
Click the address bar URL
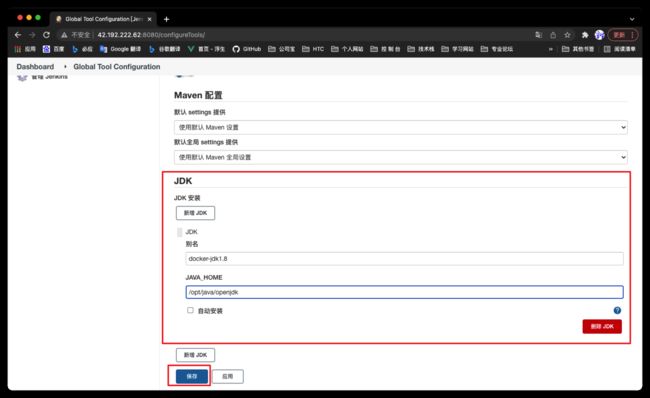coord(151,35)
